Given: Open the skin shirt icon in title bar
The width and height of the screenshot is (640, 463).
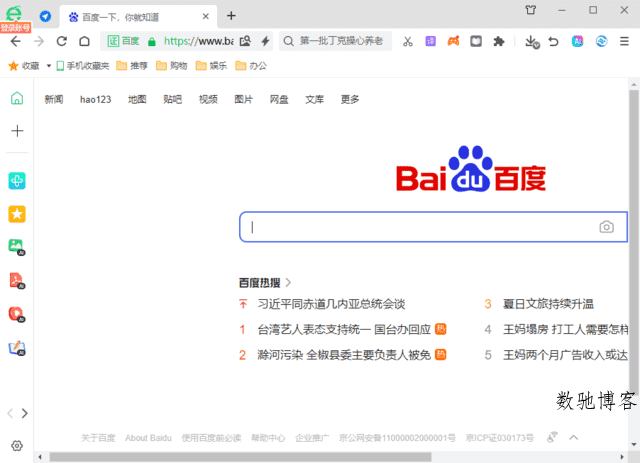Looking at the screenshot, I should point(531,10).
